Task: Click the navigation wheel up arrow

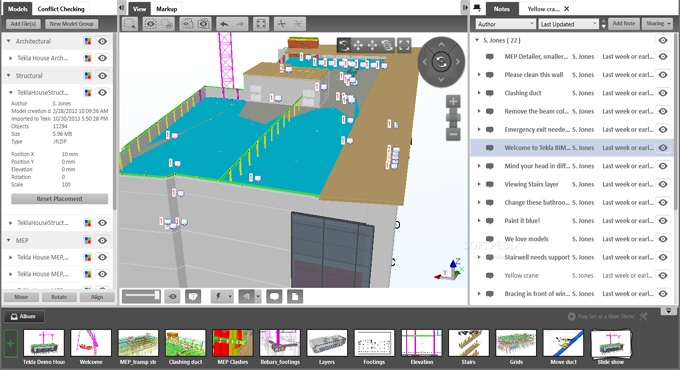Action: pos(441,44)
